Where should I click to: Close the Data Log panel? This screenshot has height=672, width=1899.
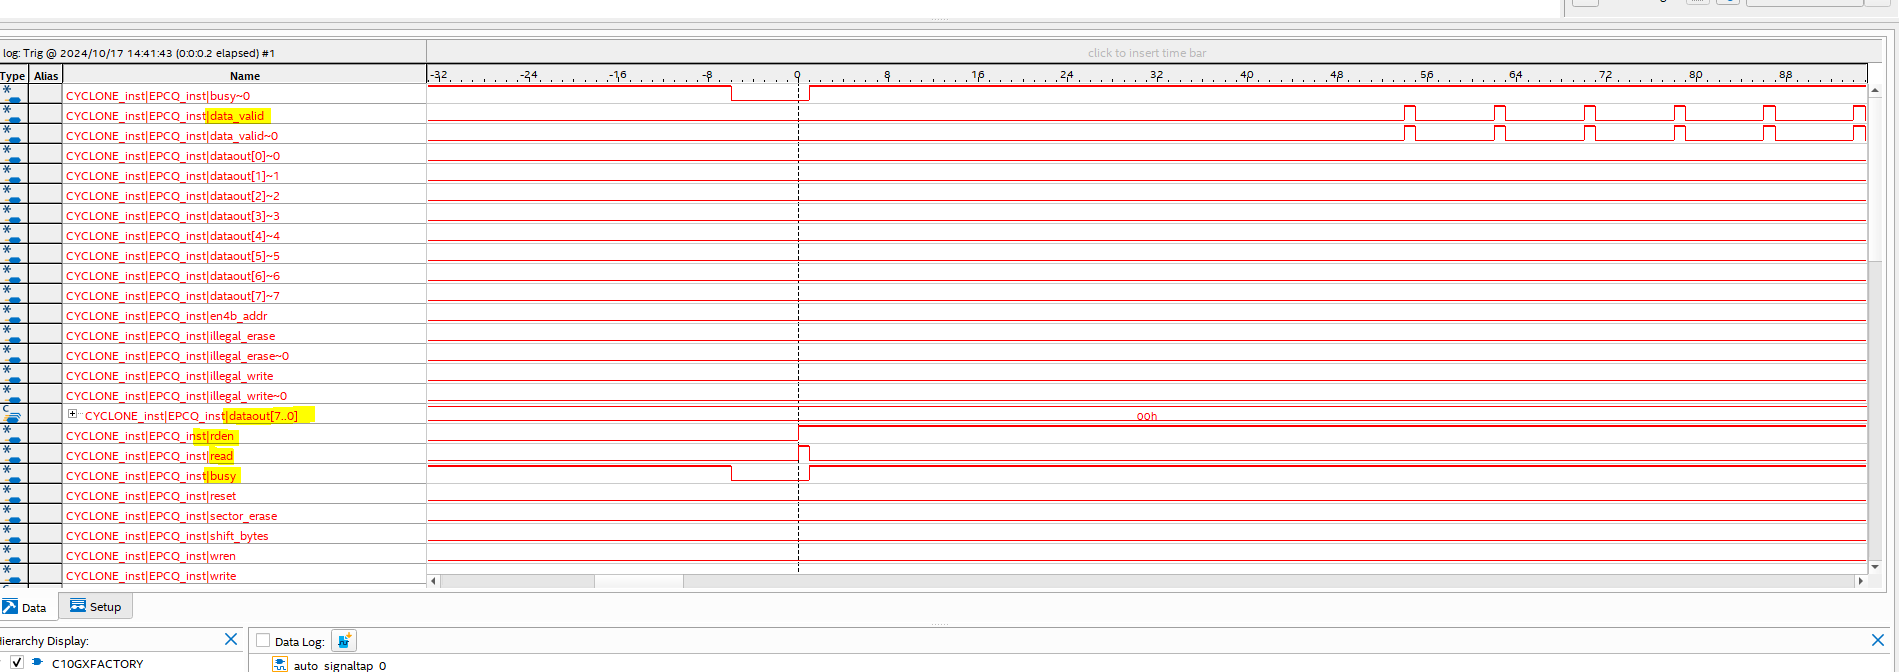coord(1877,640)
